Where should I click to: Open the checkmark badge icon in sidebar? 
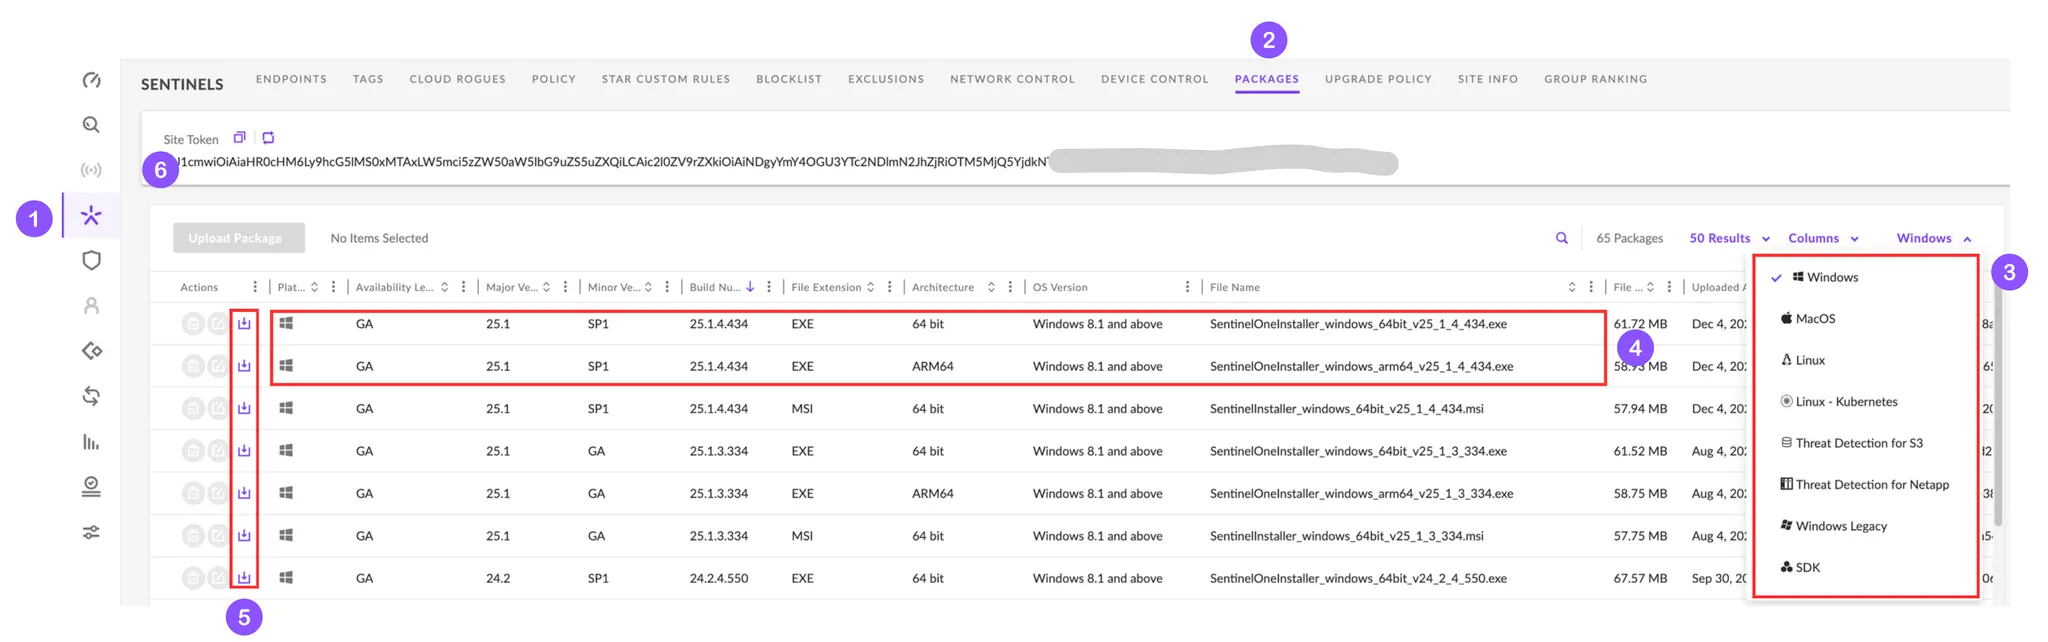[x=91, y=487]
